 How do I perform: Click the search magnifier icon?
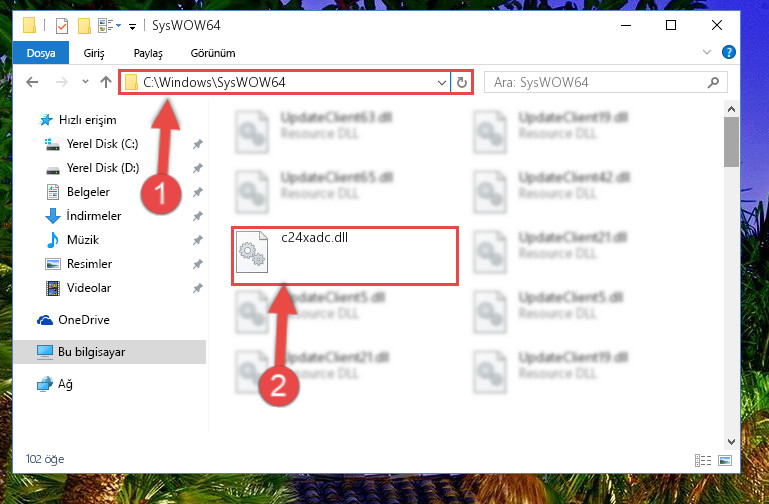[714, 82]
